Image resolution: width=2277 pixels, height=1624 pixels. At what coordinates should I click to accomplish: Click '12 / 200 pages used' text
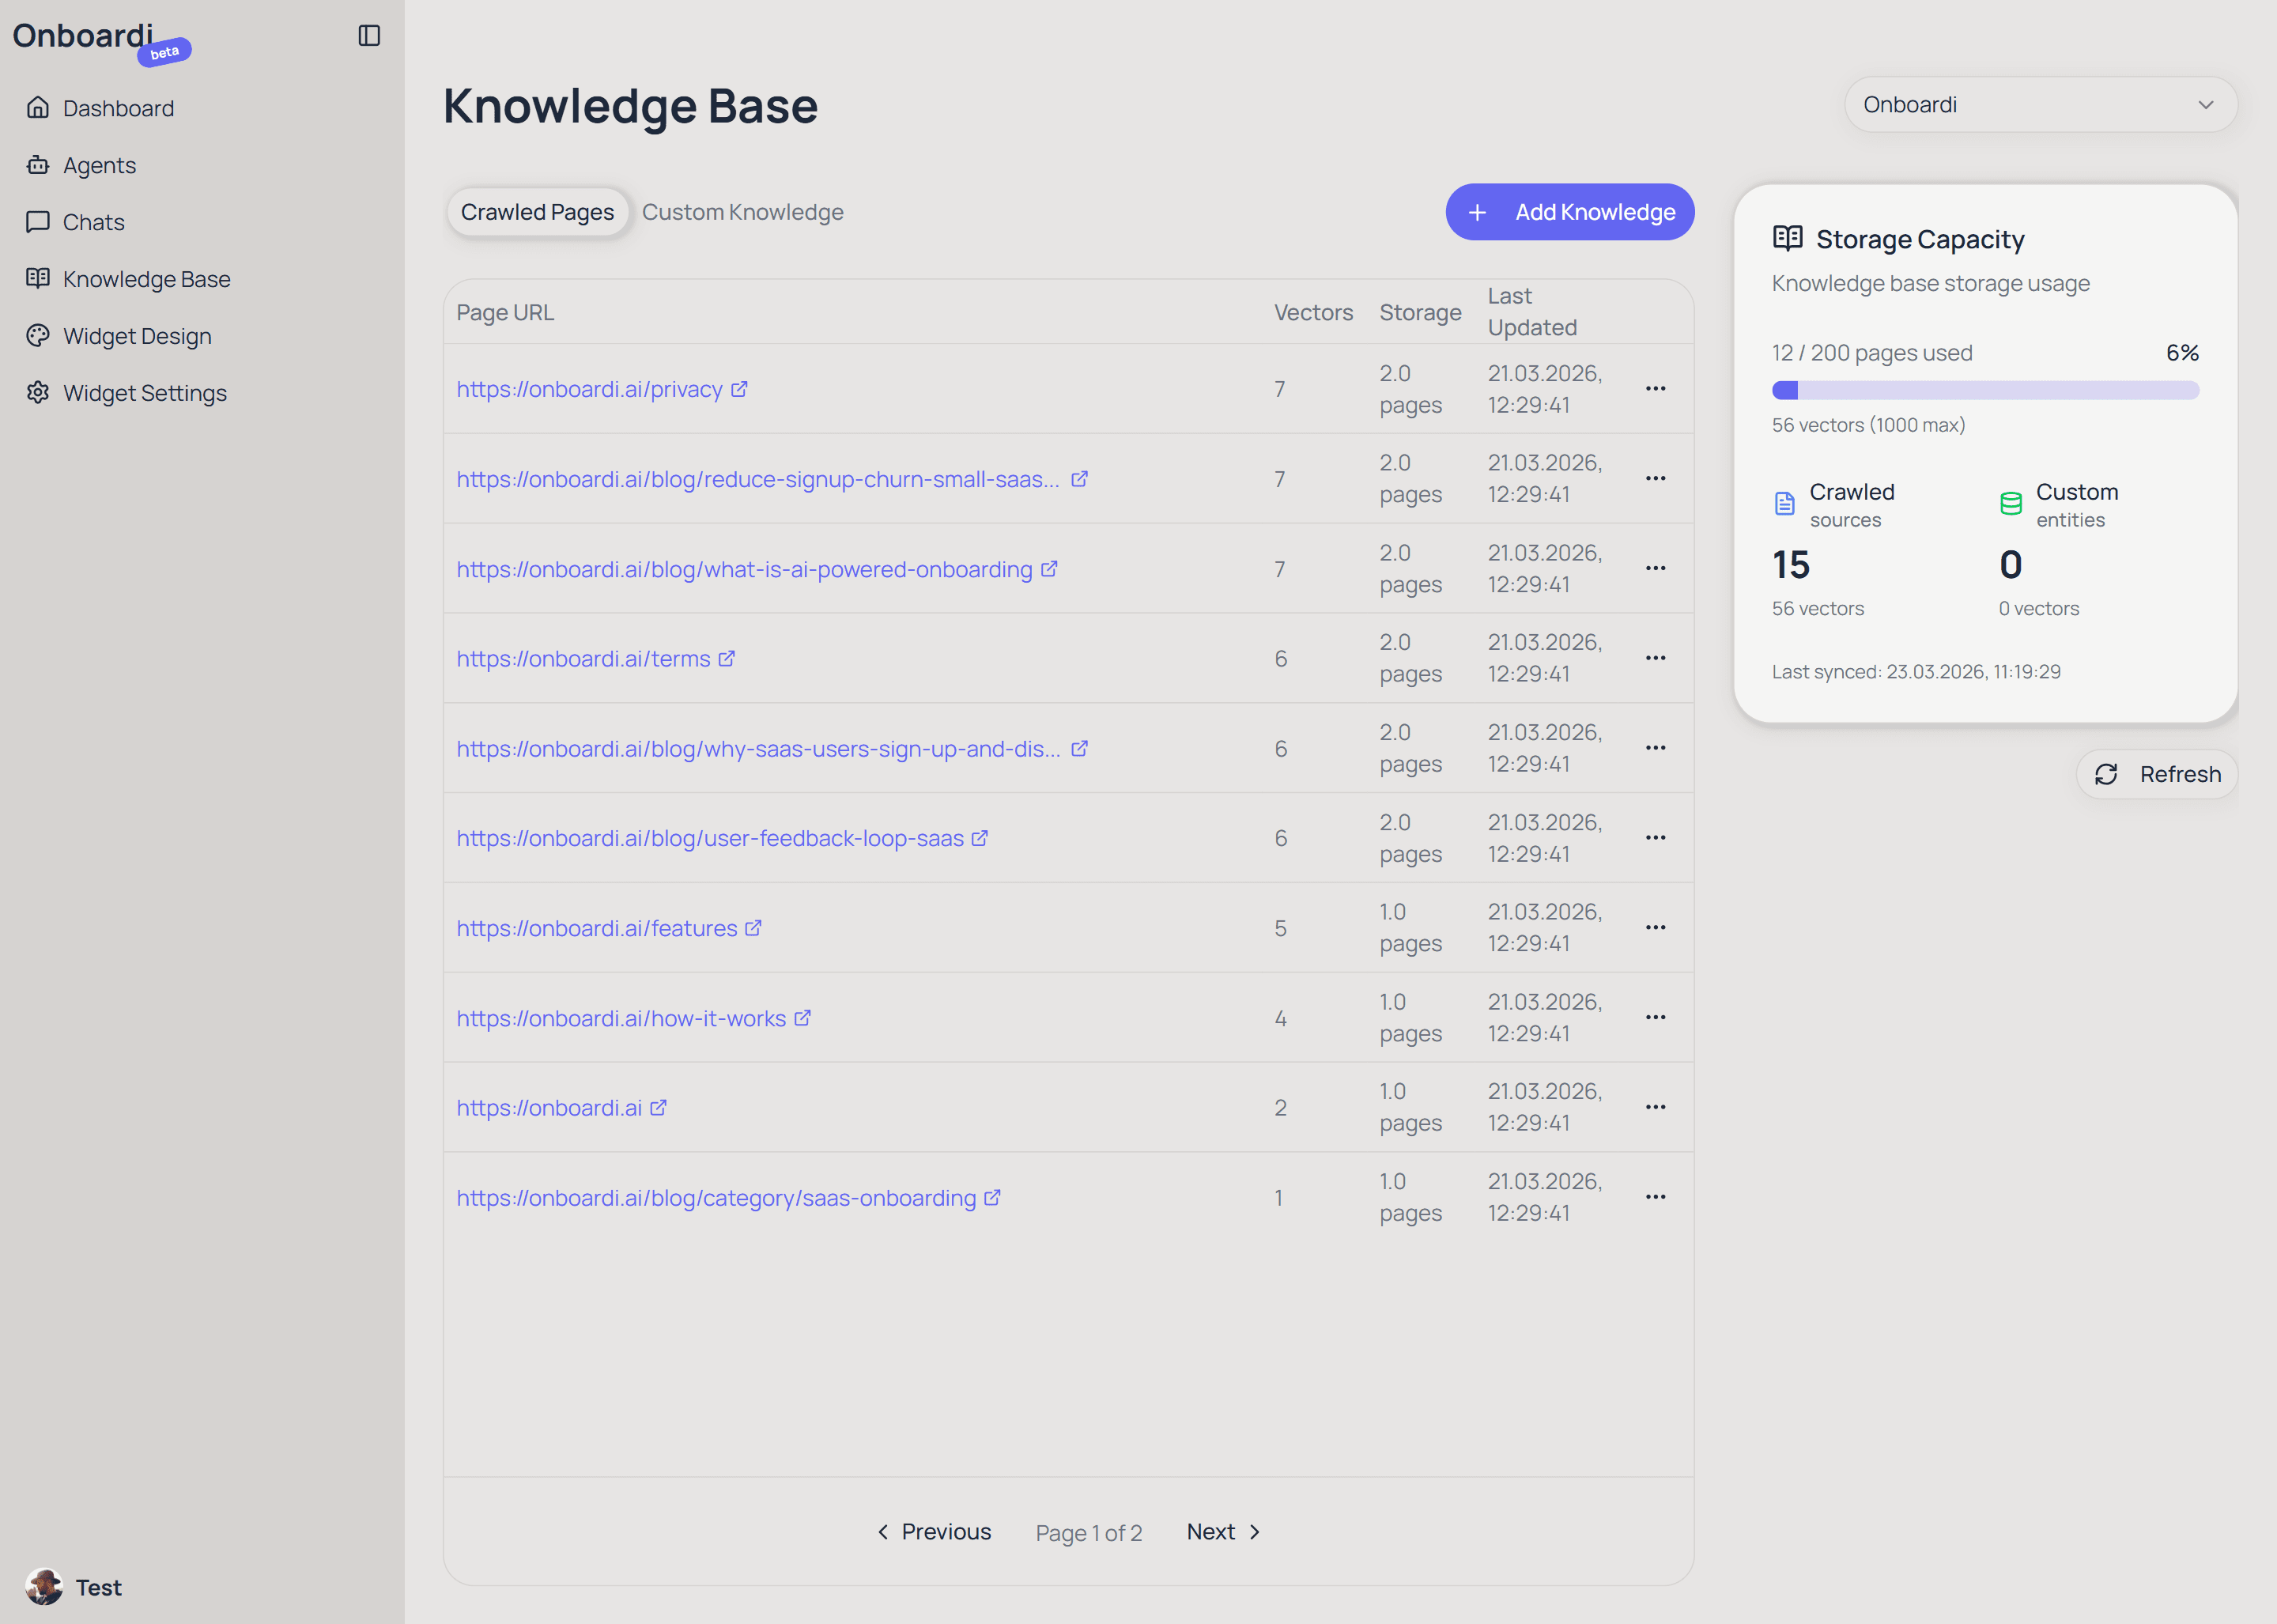(x=1872, y=353)
